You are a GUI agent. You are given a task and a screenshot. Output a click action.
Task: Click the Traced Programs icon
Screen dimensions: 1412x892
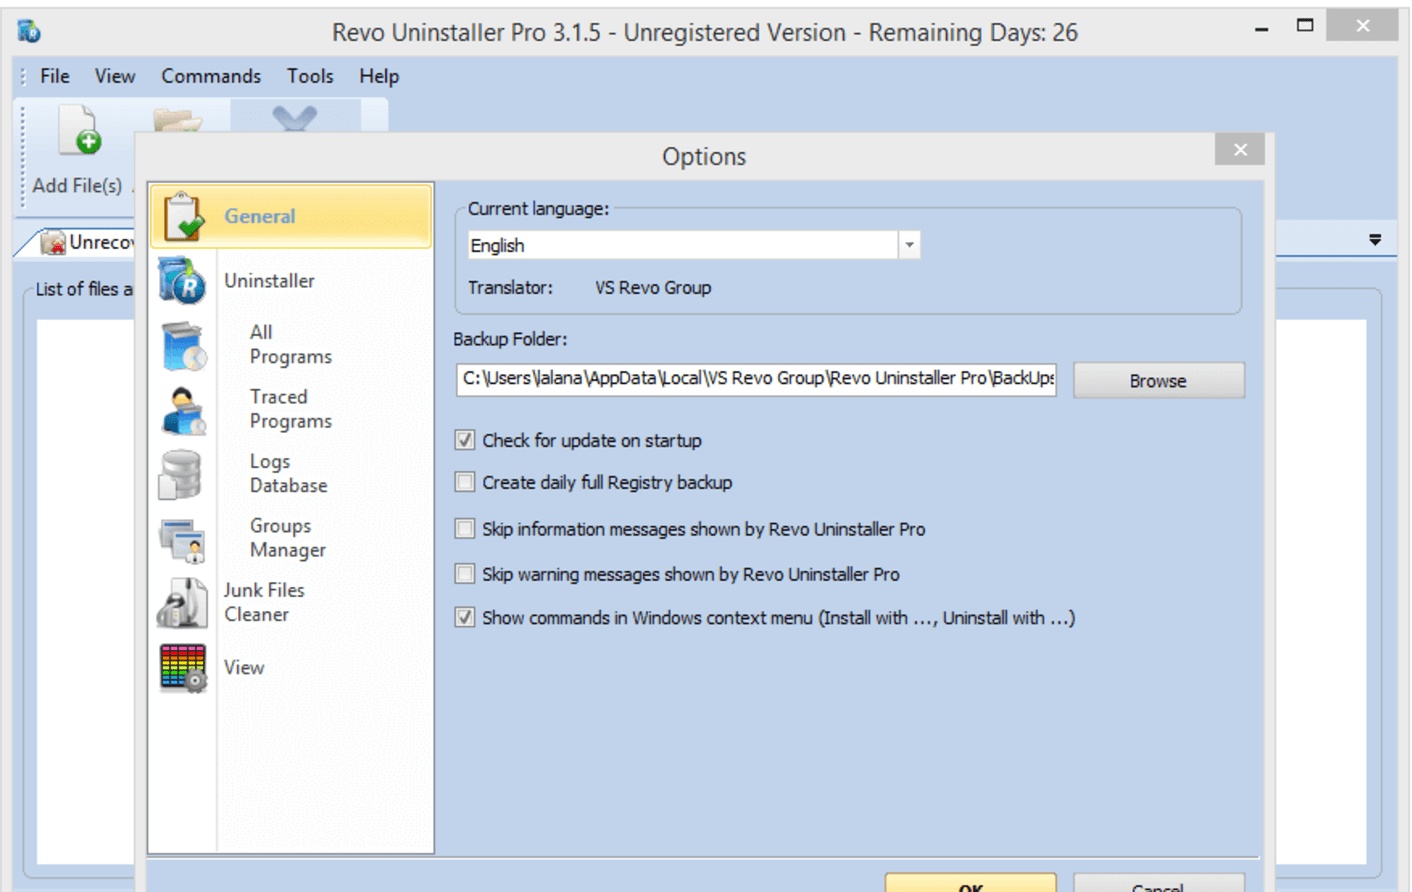tap(183, 410)
